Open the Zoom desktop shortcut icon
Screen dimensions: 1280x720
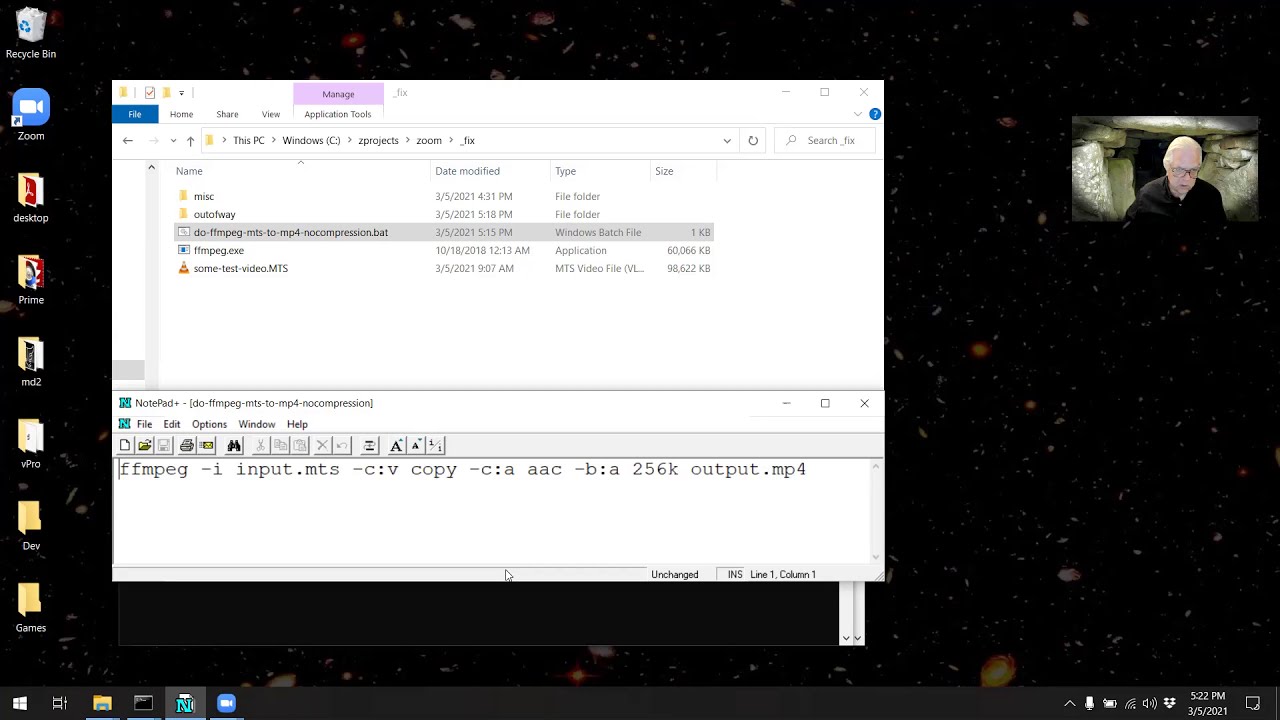point(31,115)
